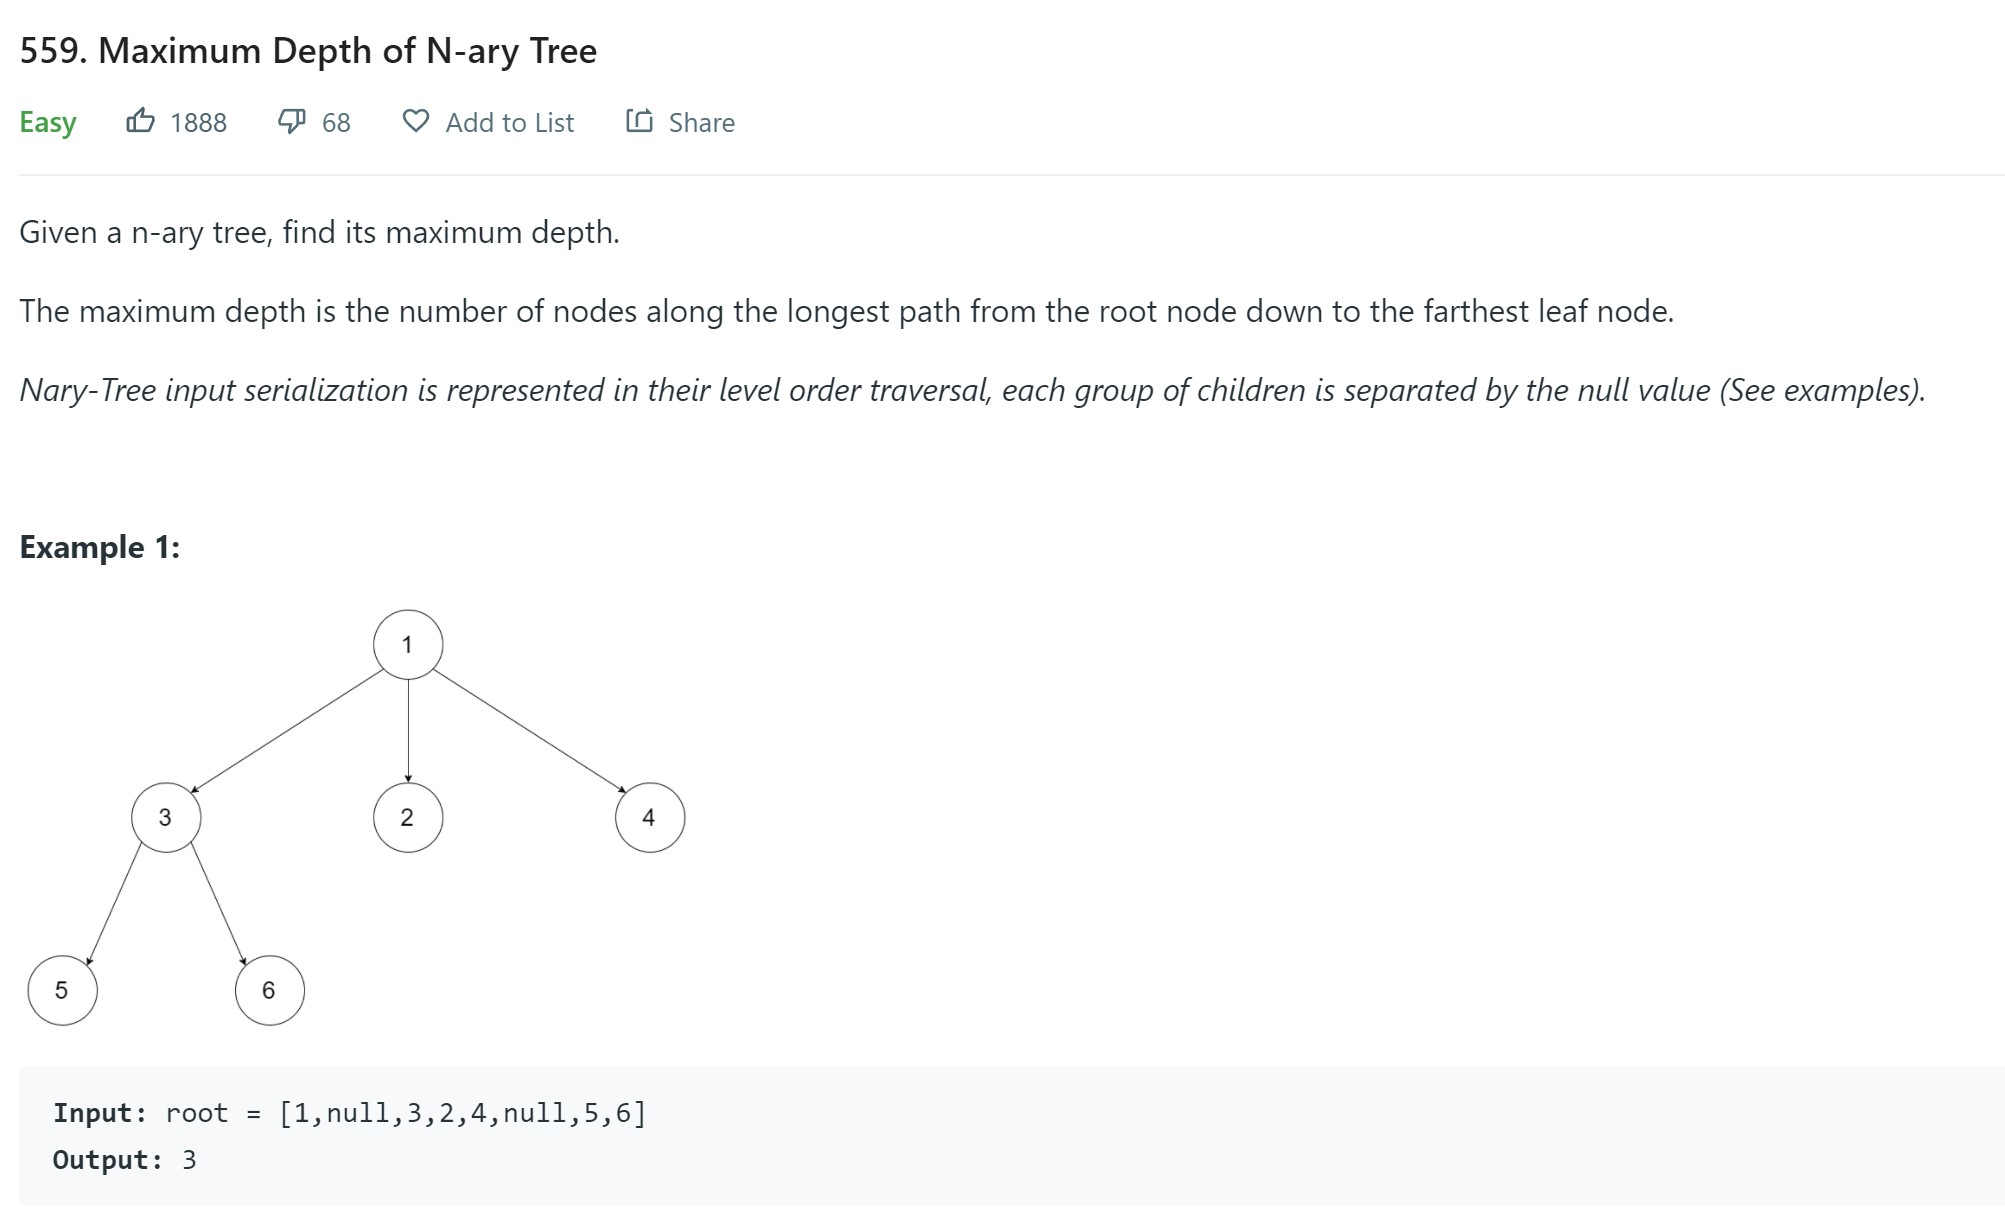Click the Share text link
Viewport: 2005px width, 1216px height.
[701, 123]
